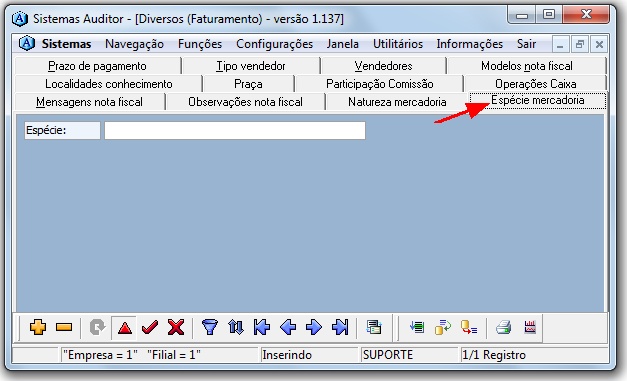Open the Janela menu

342,44
